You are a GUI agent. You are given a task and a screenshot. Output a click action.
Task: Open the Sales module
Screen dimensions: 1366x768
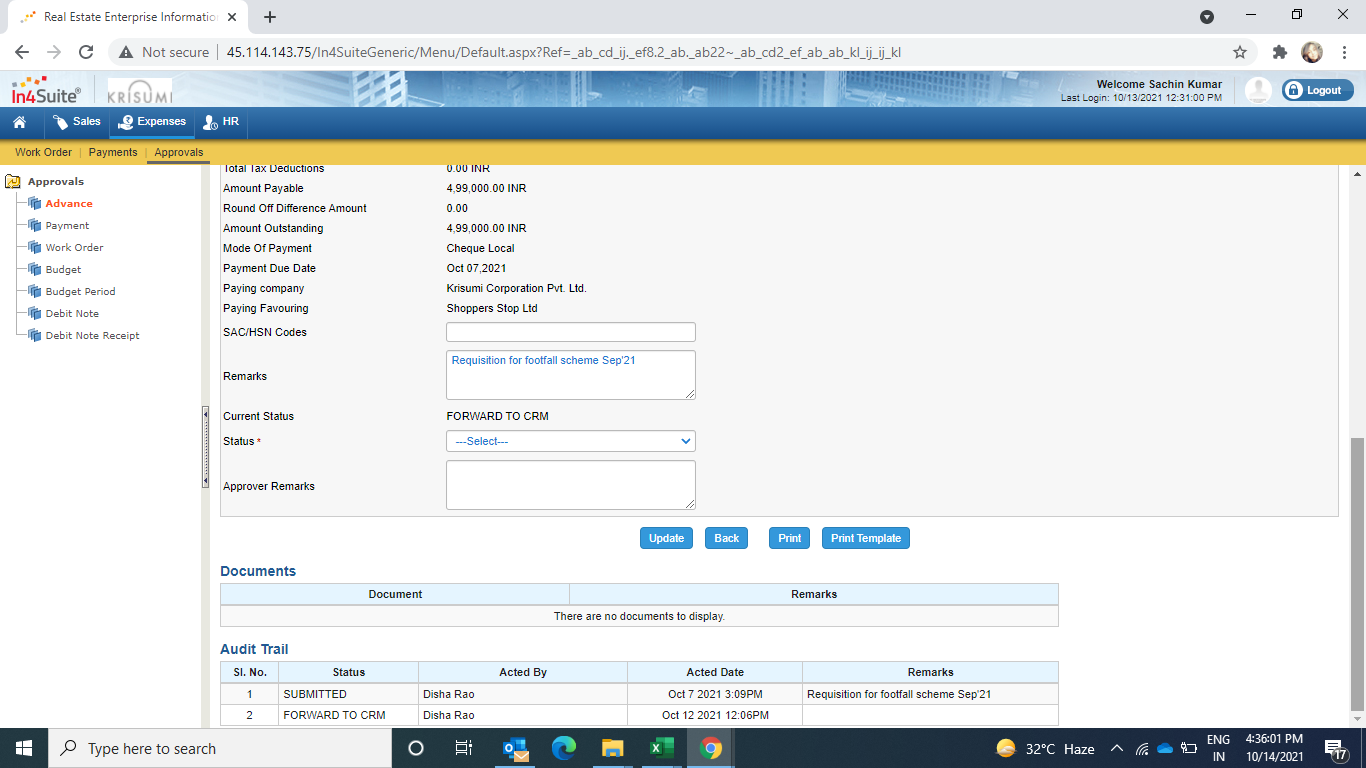[77, 122]
